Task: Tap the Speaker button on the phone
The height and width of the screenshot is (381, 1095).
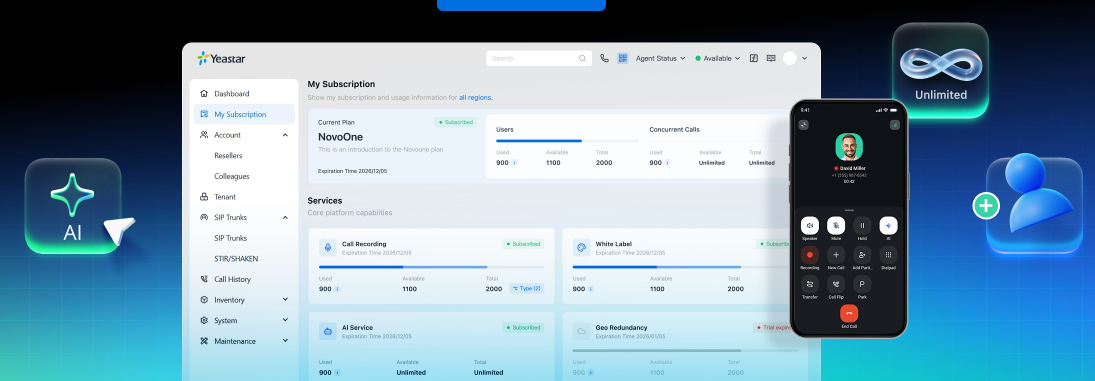Action: 810,225
